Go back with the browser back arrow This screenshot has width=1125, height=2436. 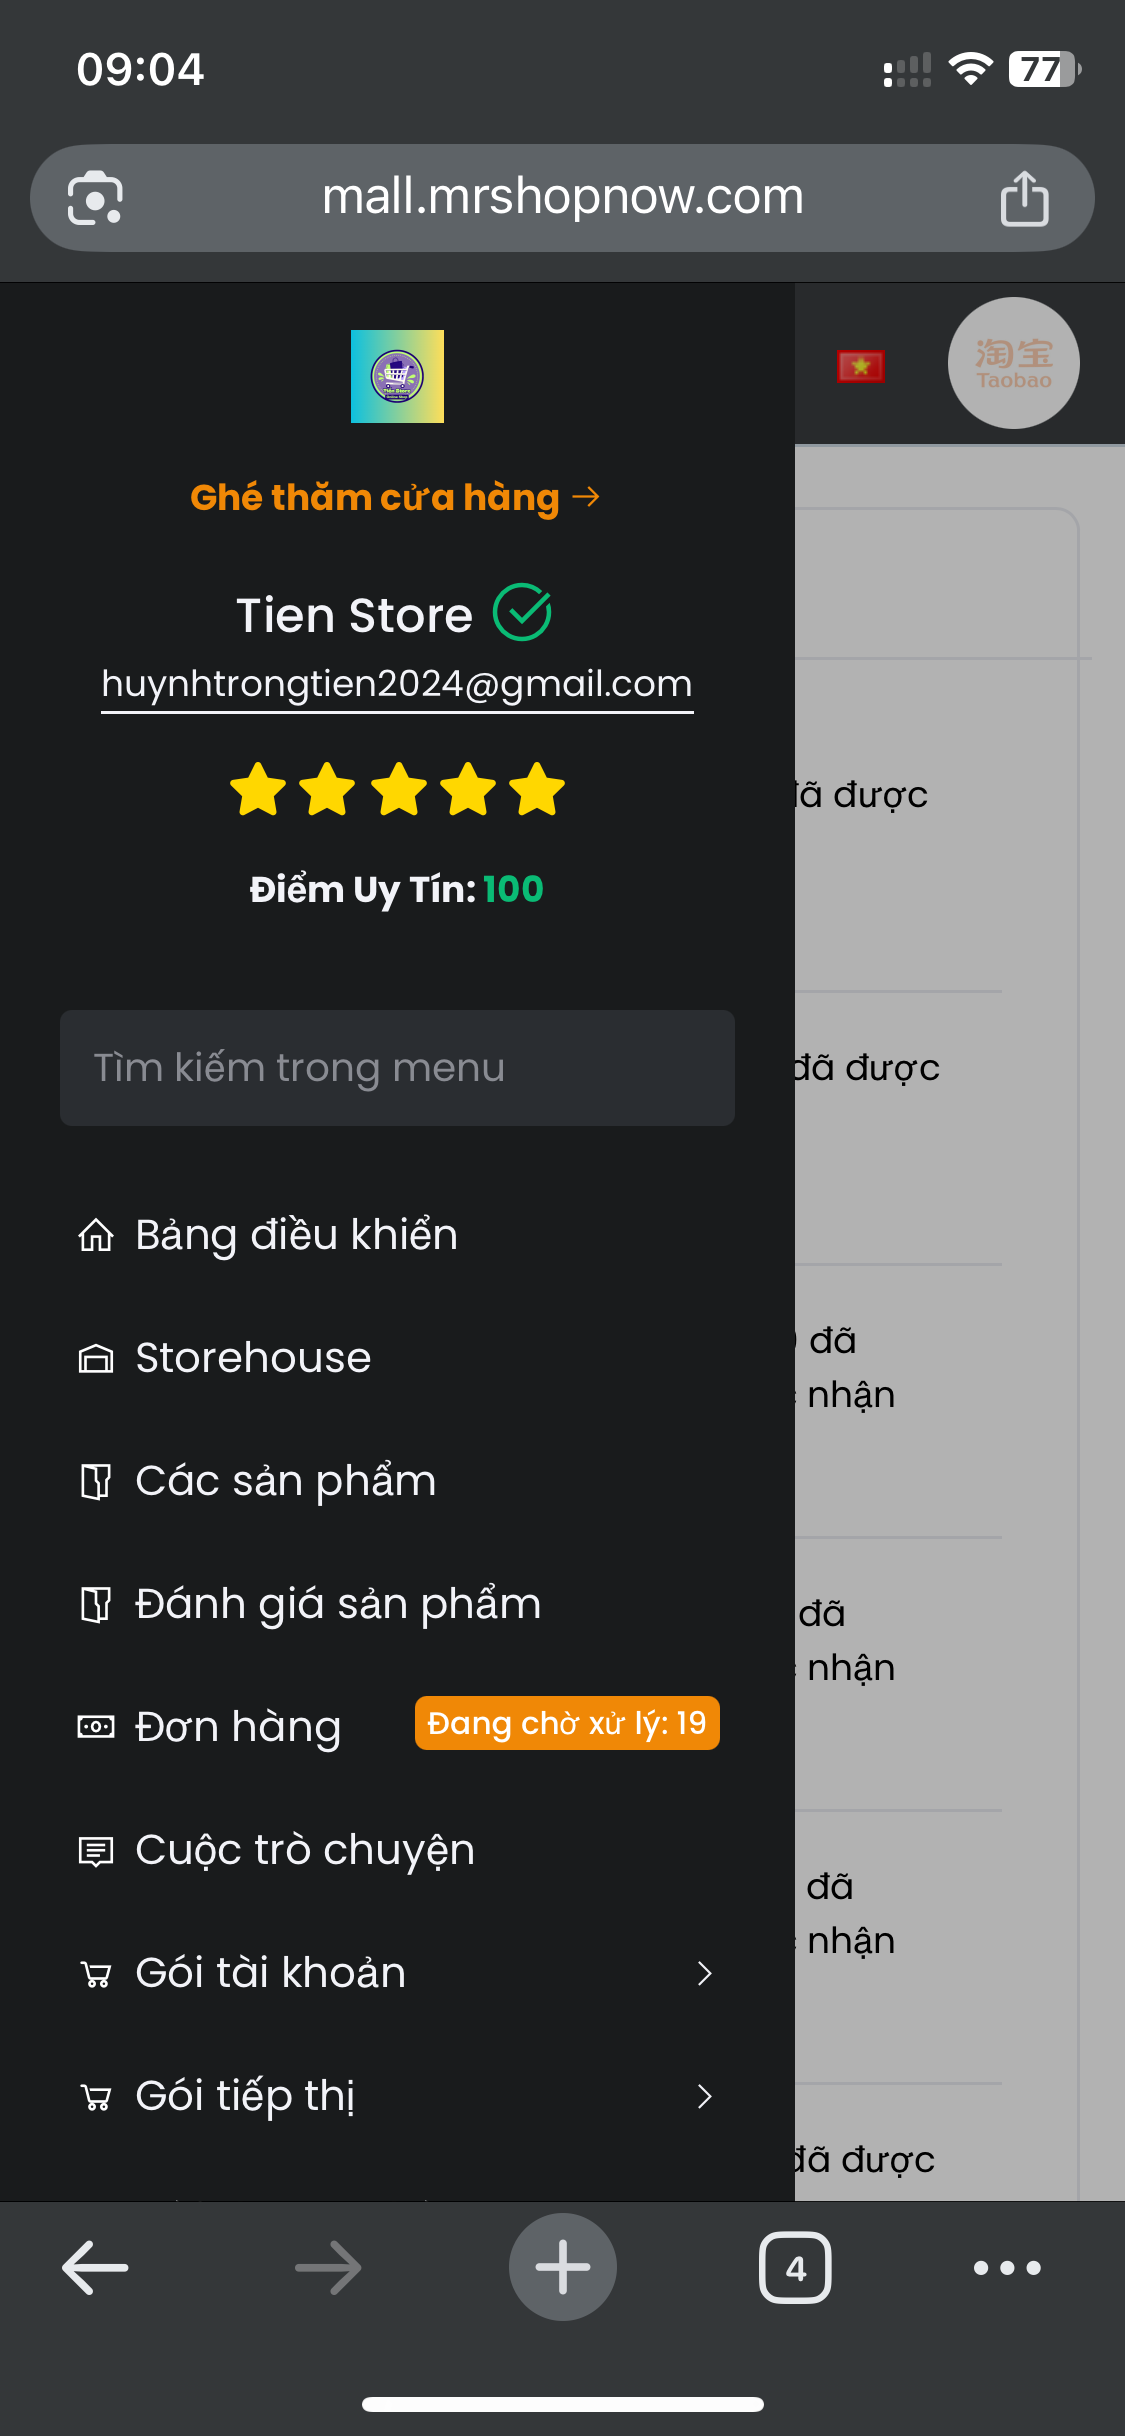95,2267
